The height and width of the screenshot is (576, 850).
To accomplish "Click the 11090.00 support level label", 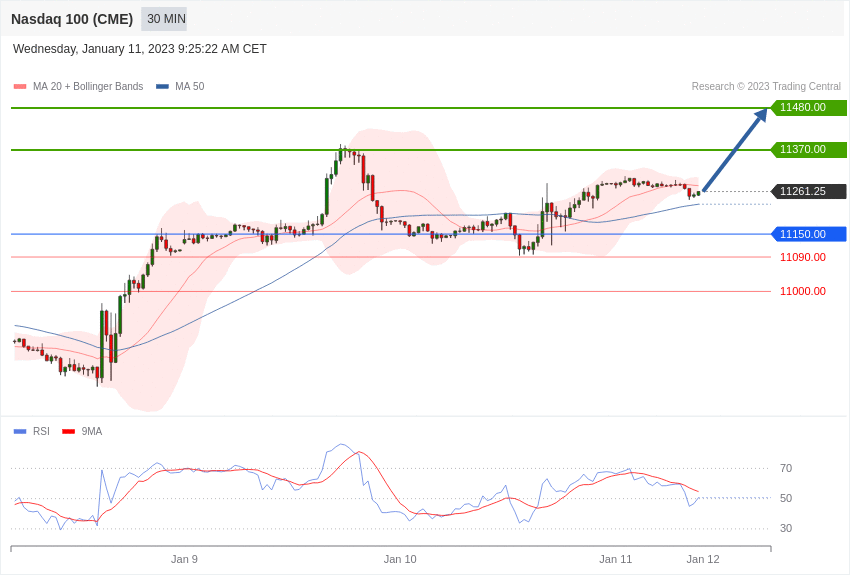I will (803, 257).
